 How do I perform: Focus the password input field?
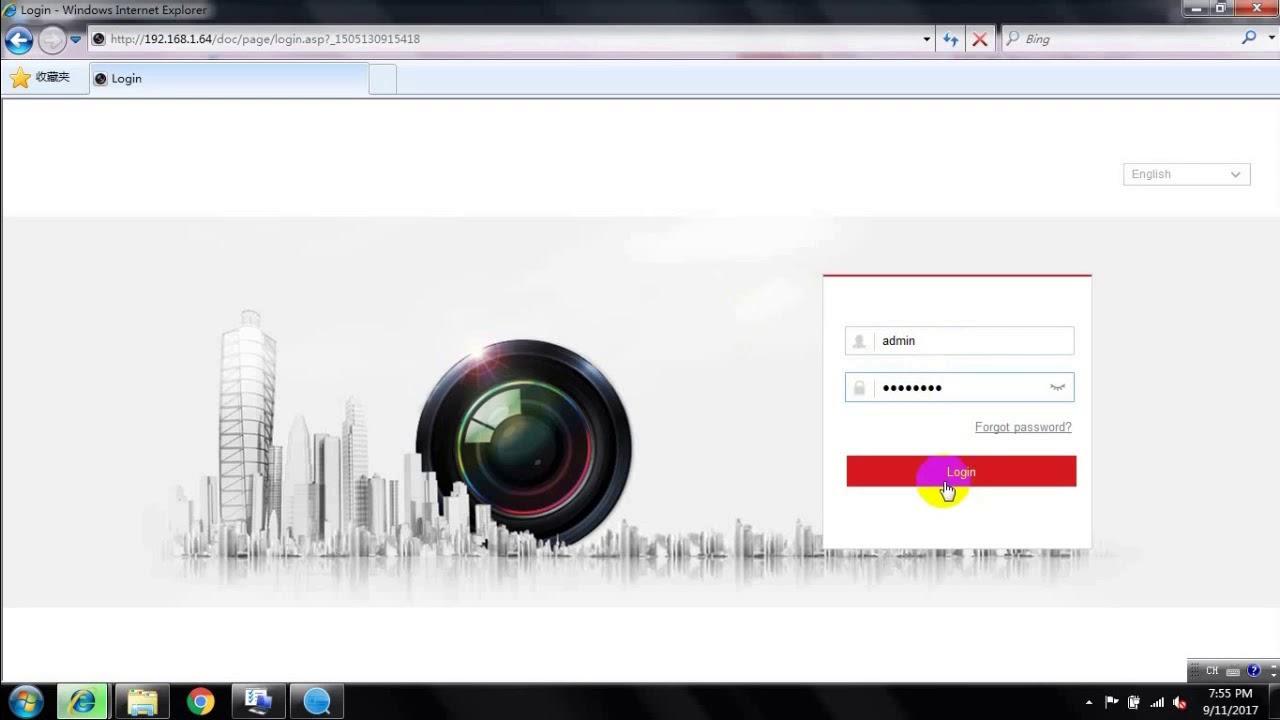(959, 388)
